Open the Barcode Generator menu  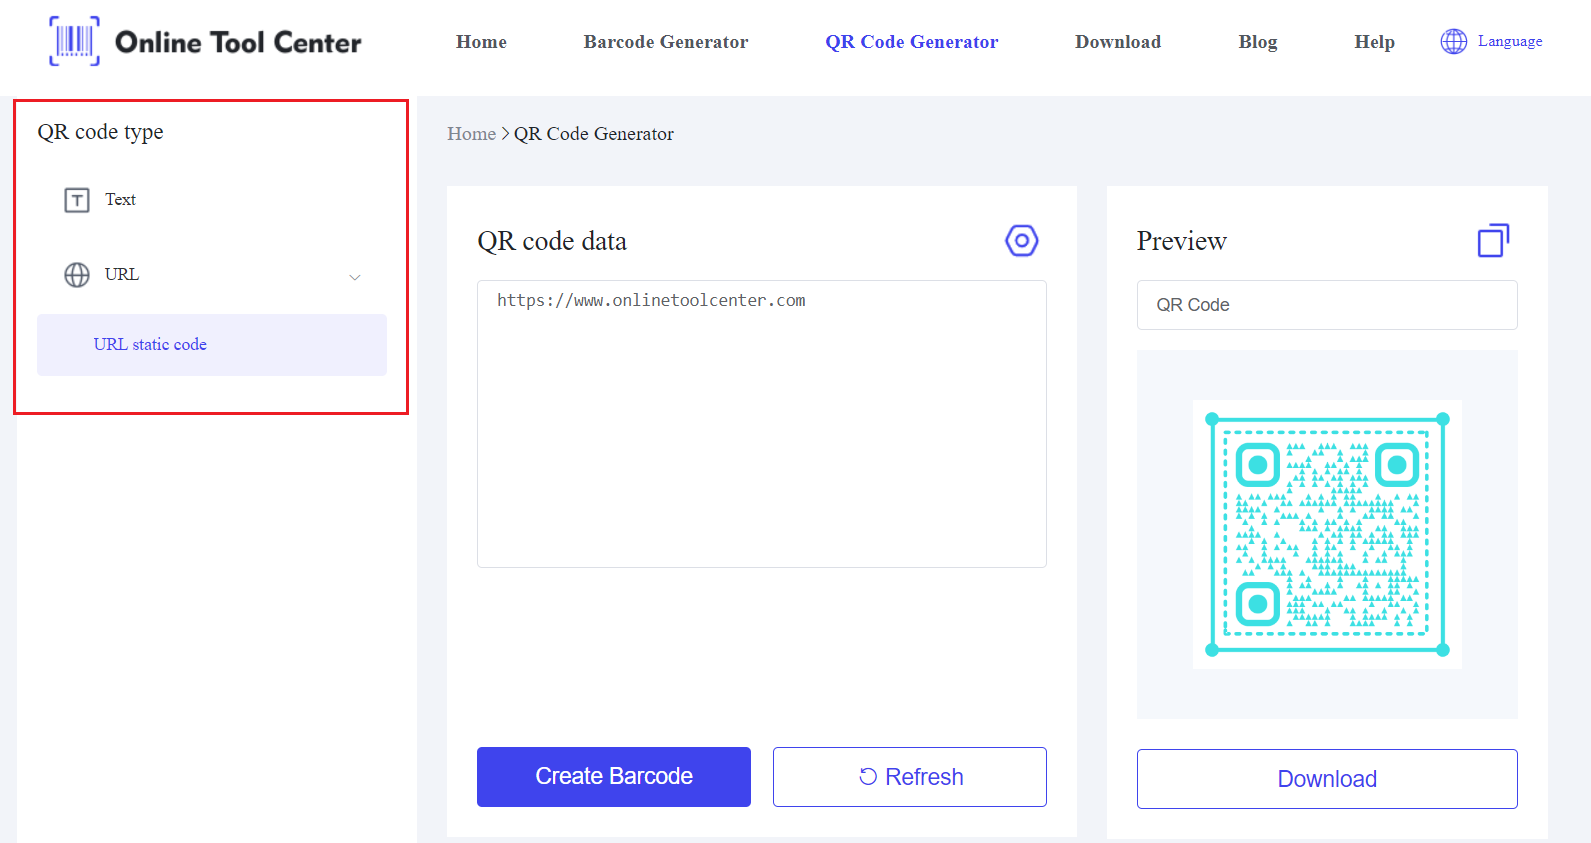665,42
